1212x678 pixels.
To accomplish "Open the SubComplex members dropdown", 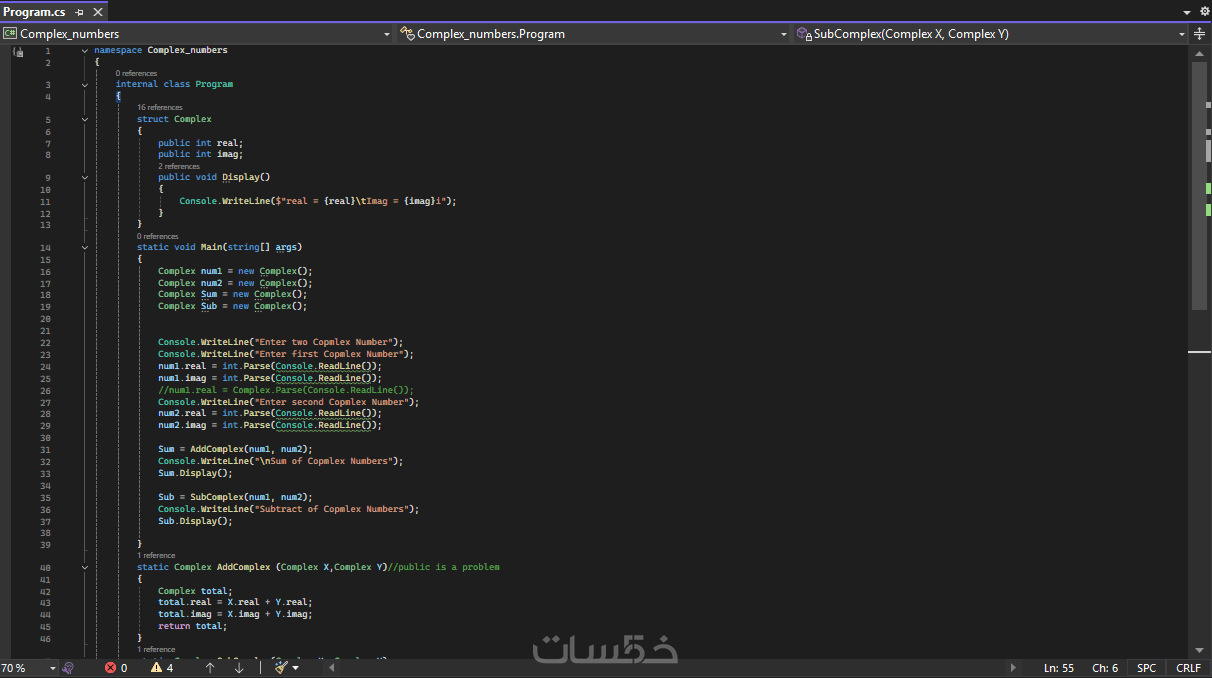I will [1181, 34].
